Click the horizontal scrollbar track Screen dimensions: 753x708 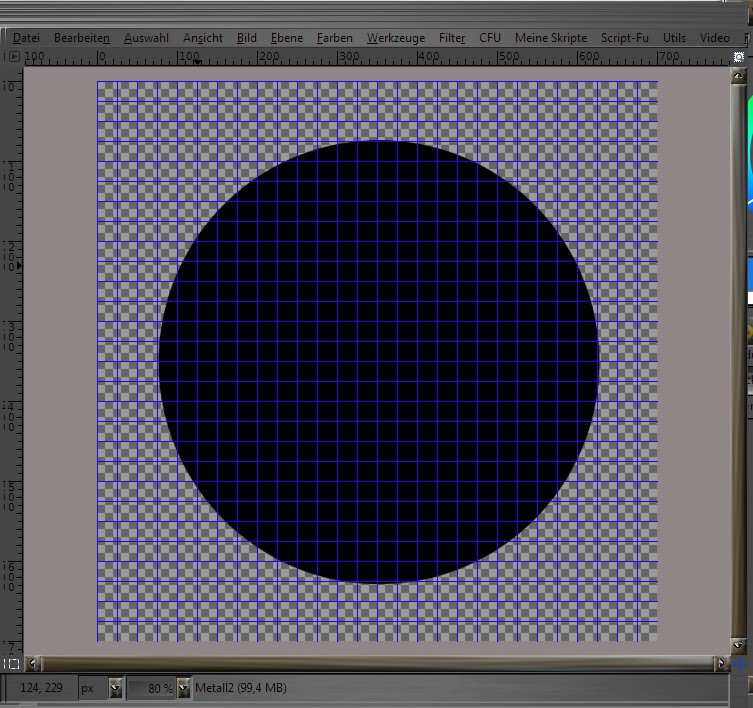click(x=376, y=663)
